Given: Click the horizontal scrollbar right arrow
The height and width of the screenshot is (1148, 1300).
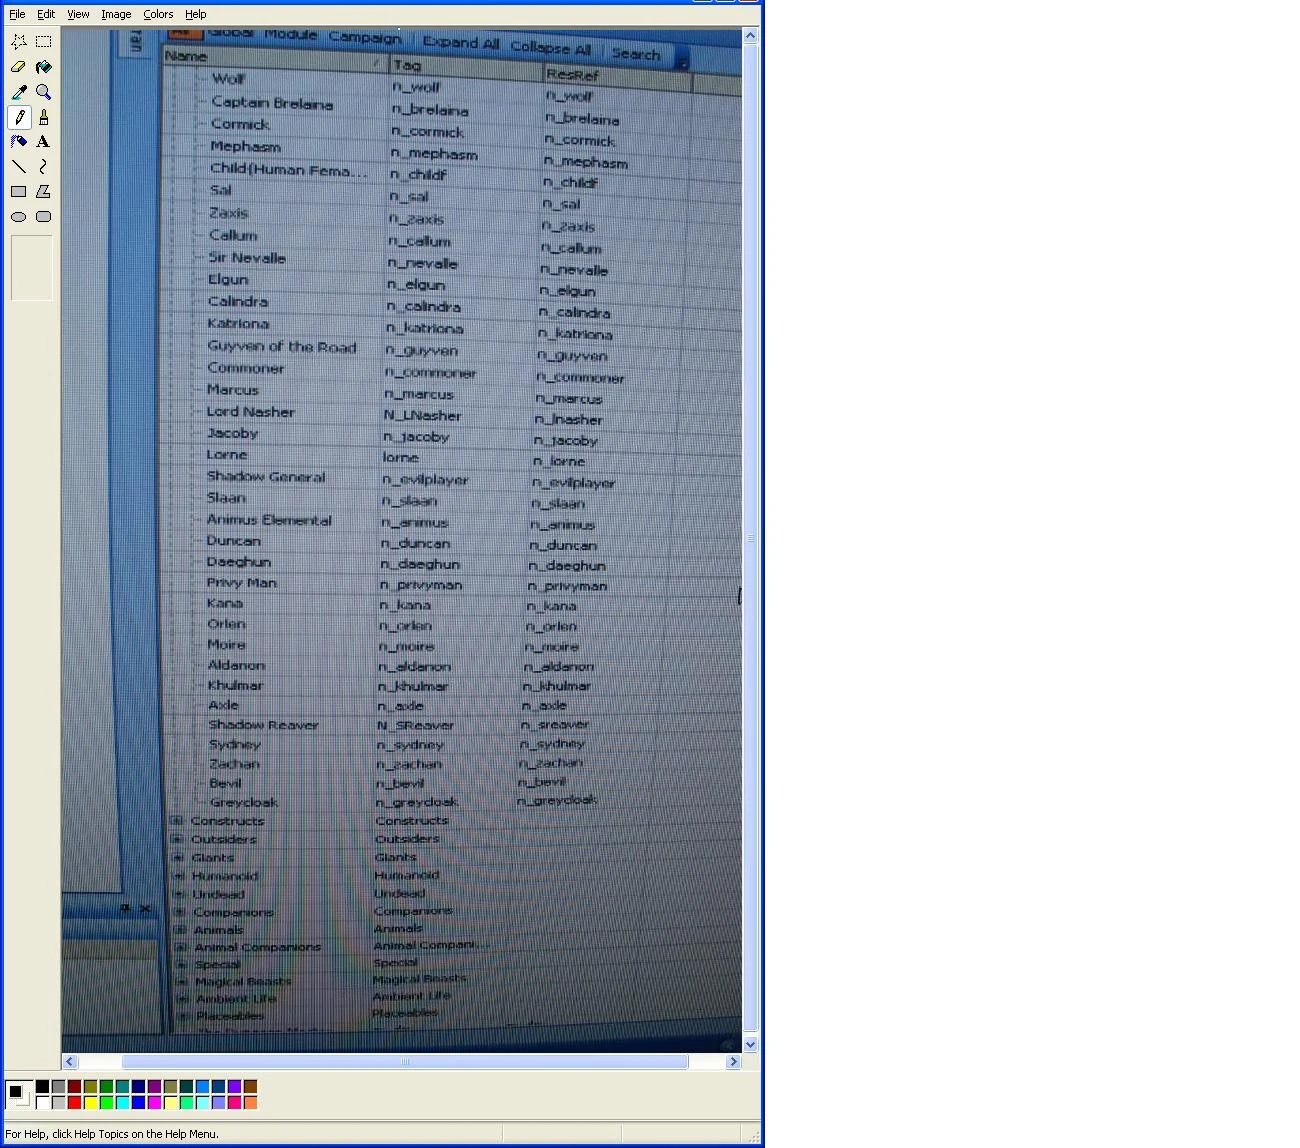Looking at the screenshot, I should (x=733, y=1062).
